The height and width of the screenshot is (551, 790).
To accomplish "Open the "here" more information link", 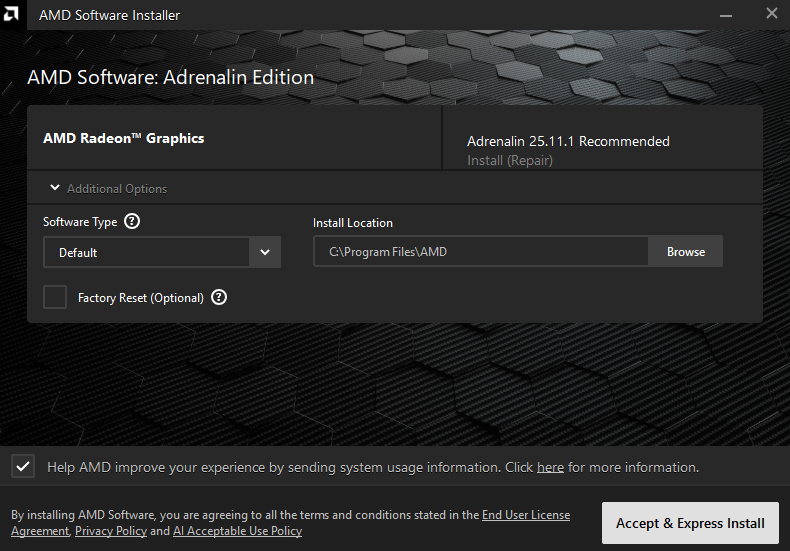I will 550,467.
